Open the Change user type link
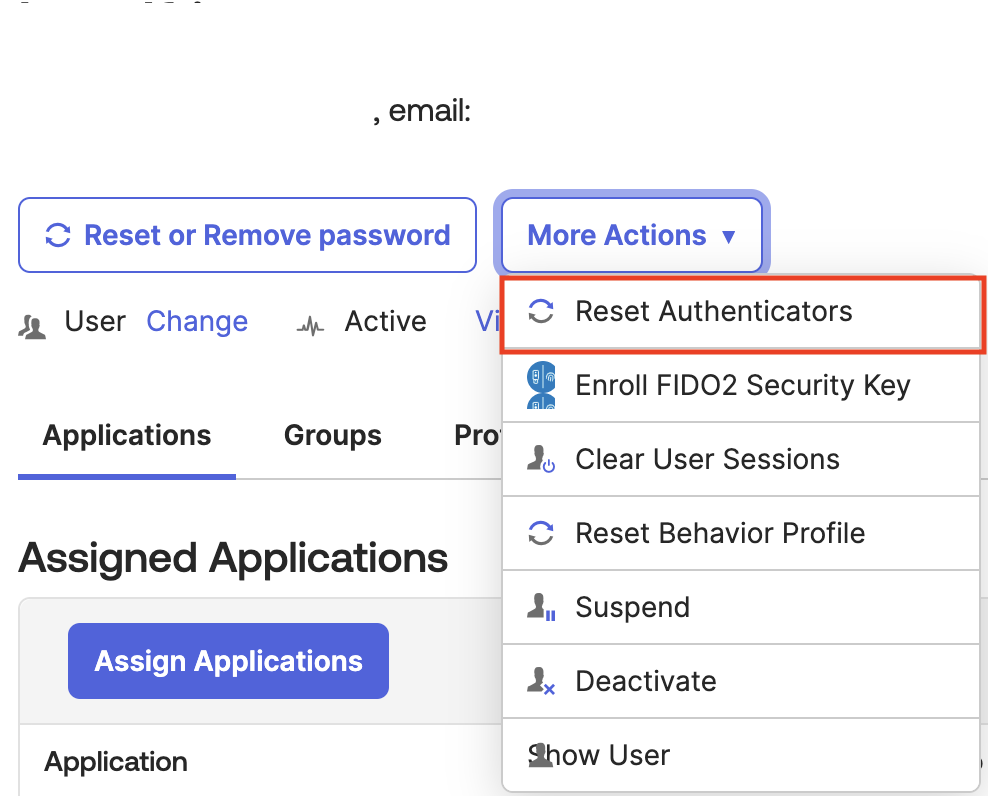This screenshot has width=988, height=796. click(196, 322)
